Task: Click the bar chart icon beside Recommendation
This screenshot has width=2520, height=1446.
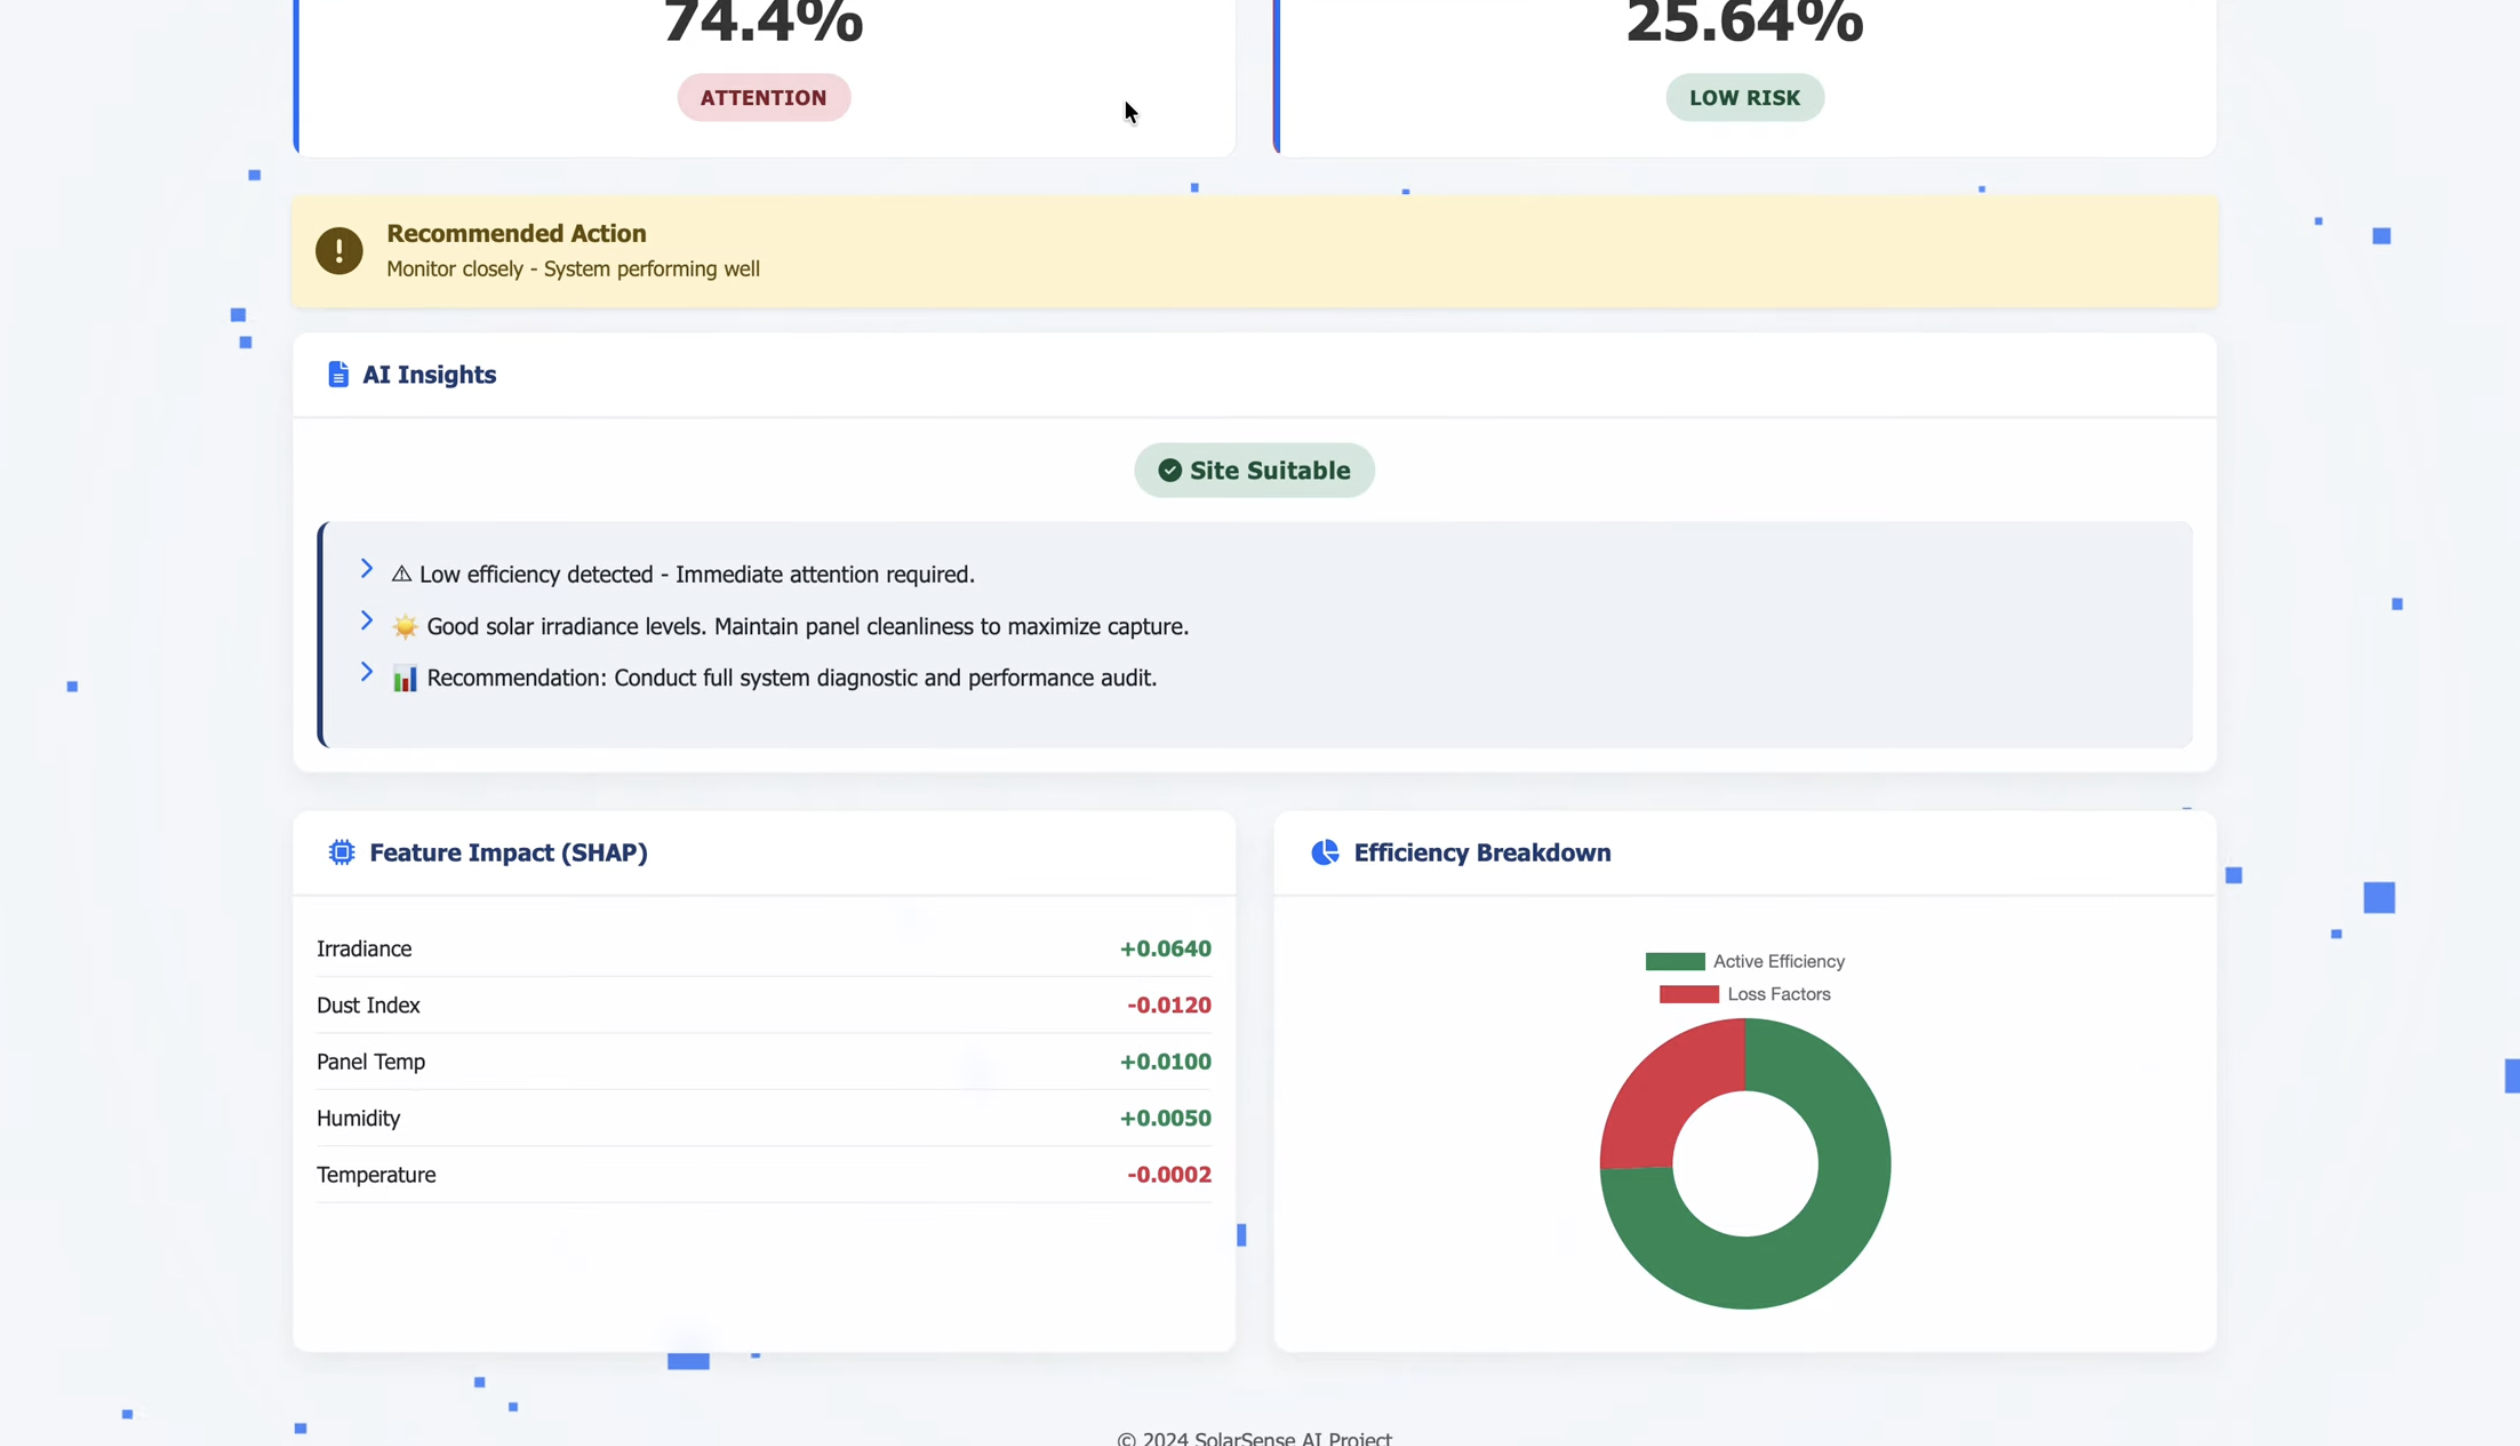Action: [405, 679]
